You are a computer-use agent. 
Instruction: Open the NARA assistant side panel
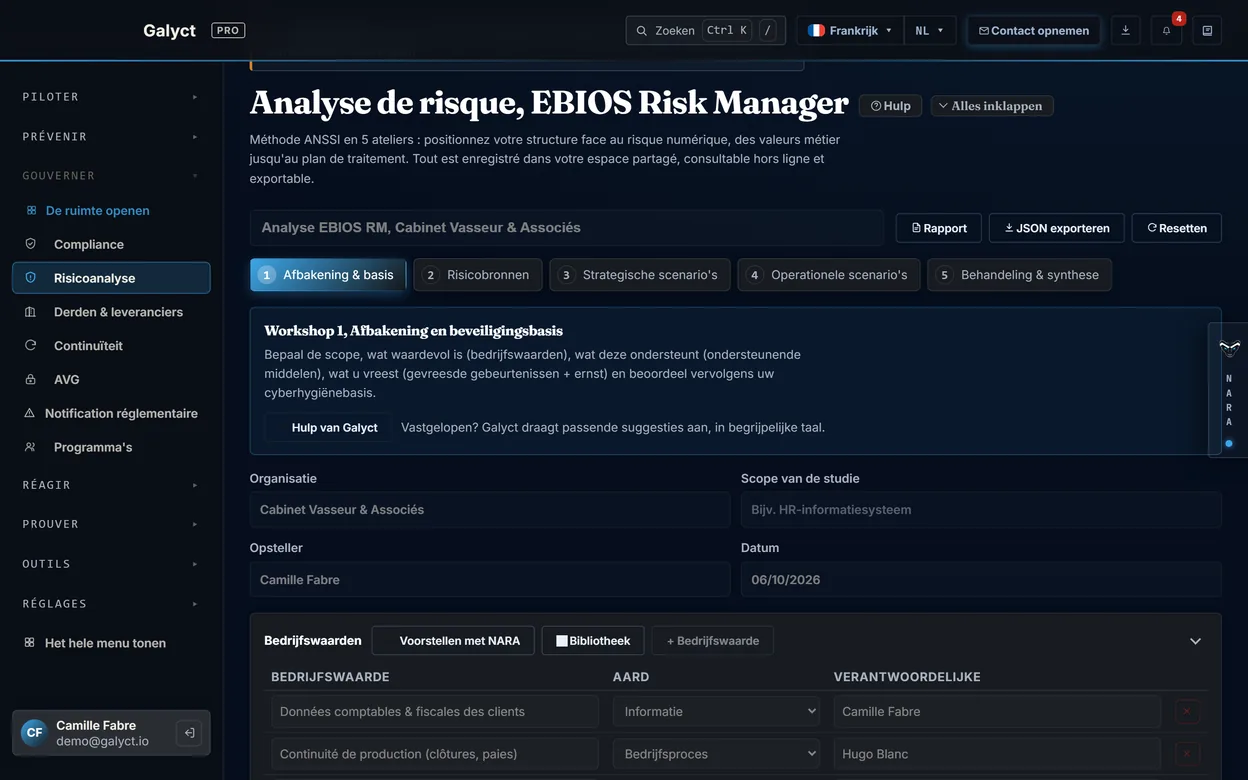tap(1229, 390)
